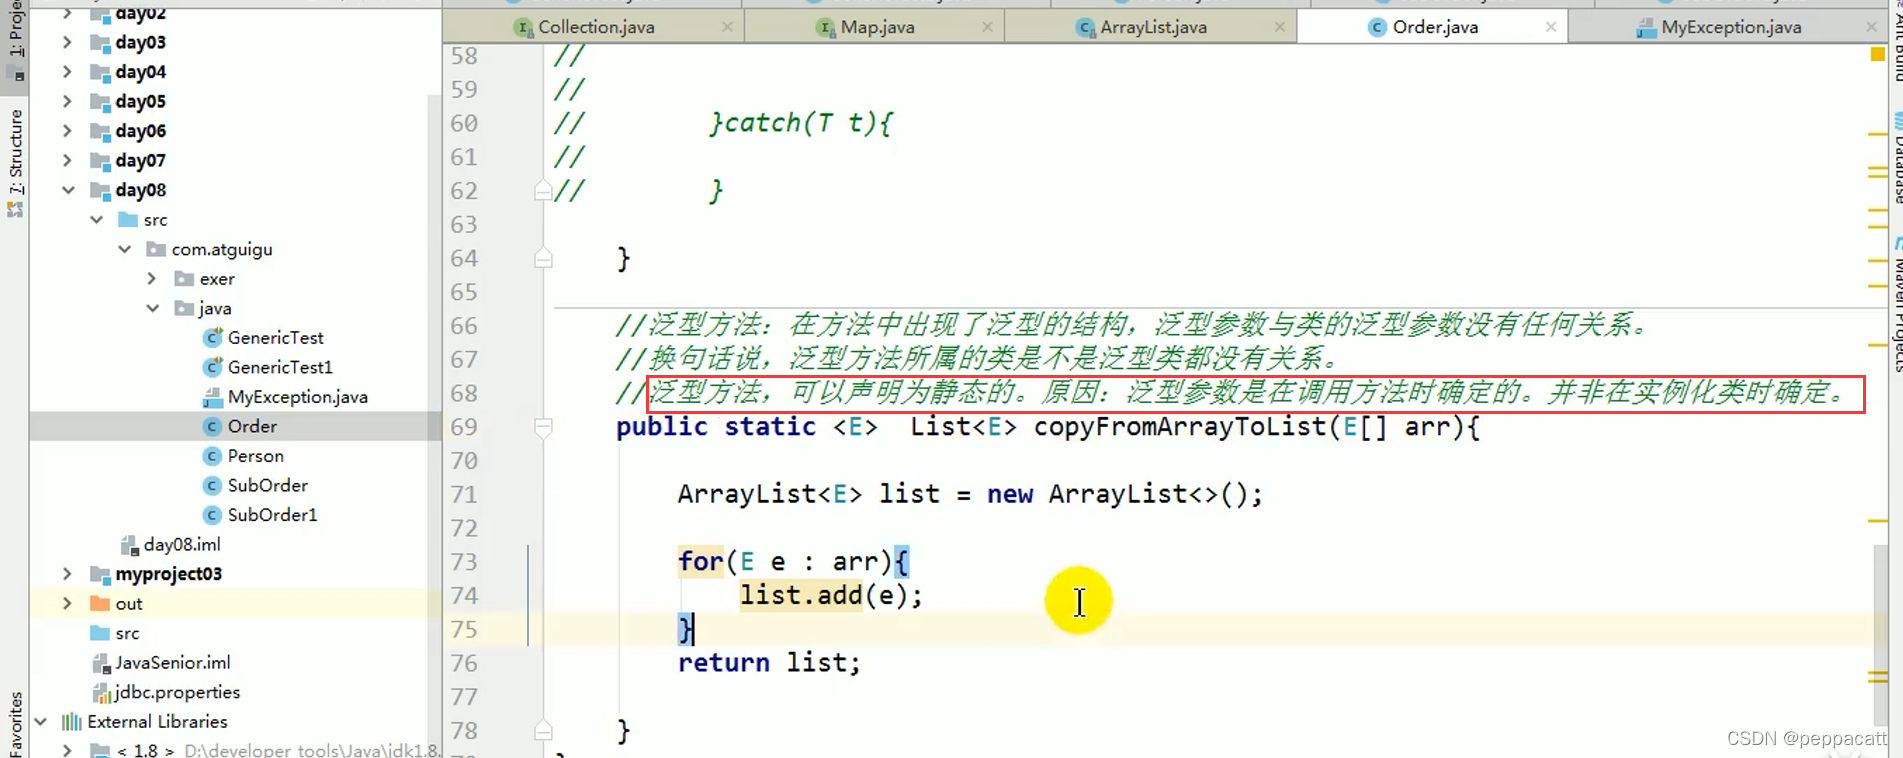Open the jdbc.properties file
This screenshot has width=1903, height=758.
tap(177, 692)
